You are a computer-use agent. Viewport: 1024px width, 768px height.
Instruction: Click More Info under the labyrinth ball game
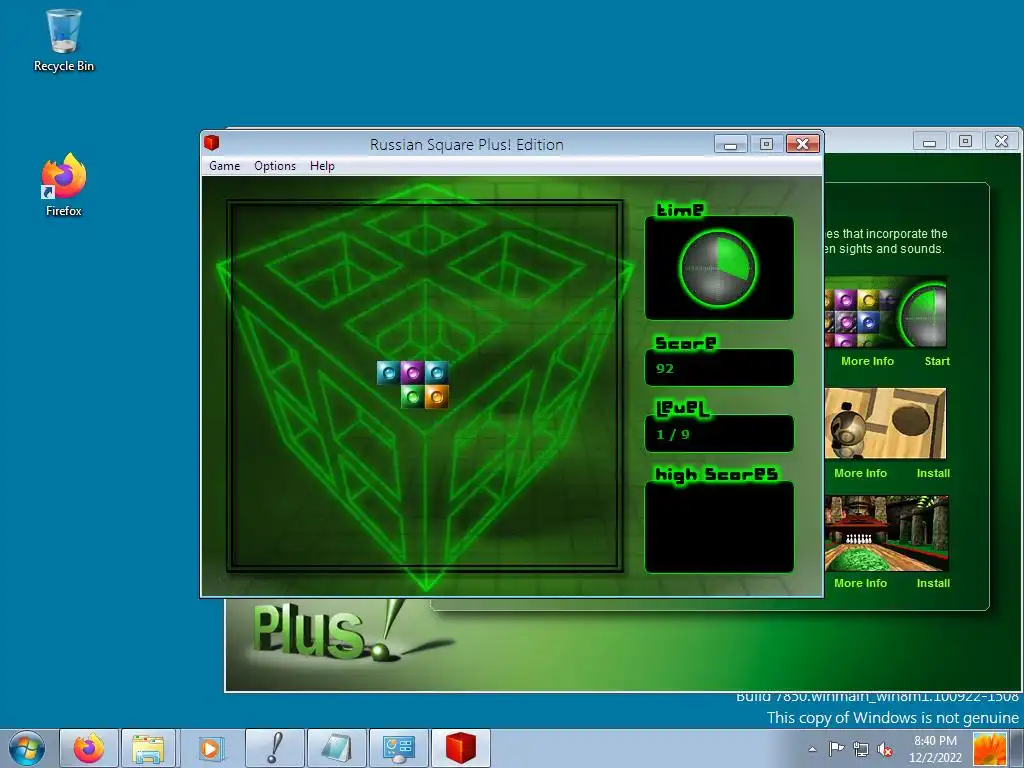(860, 473)
